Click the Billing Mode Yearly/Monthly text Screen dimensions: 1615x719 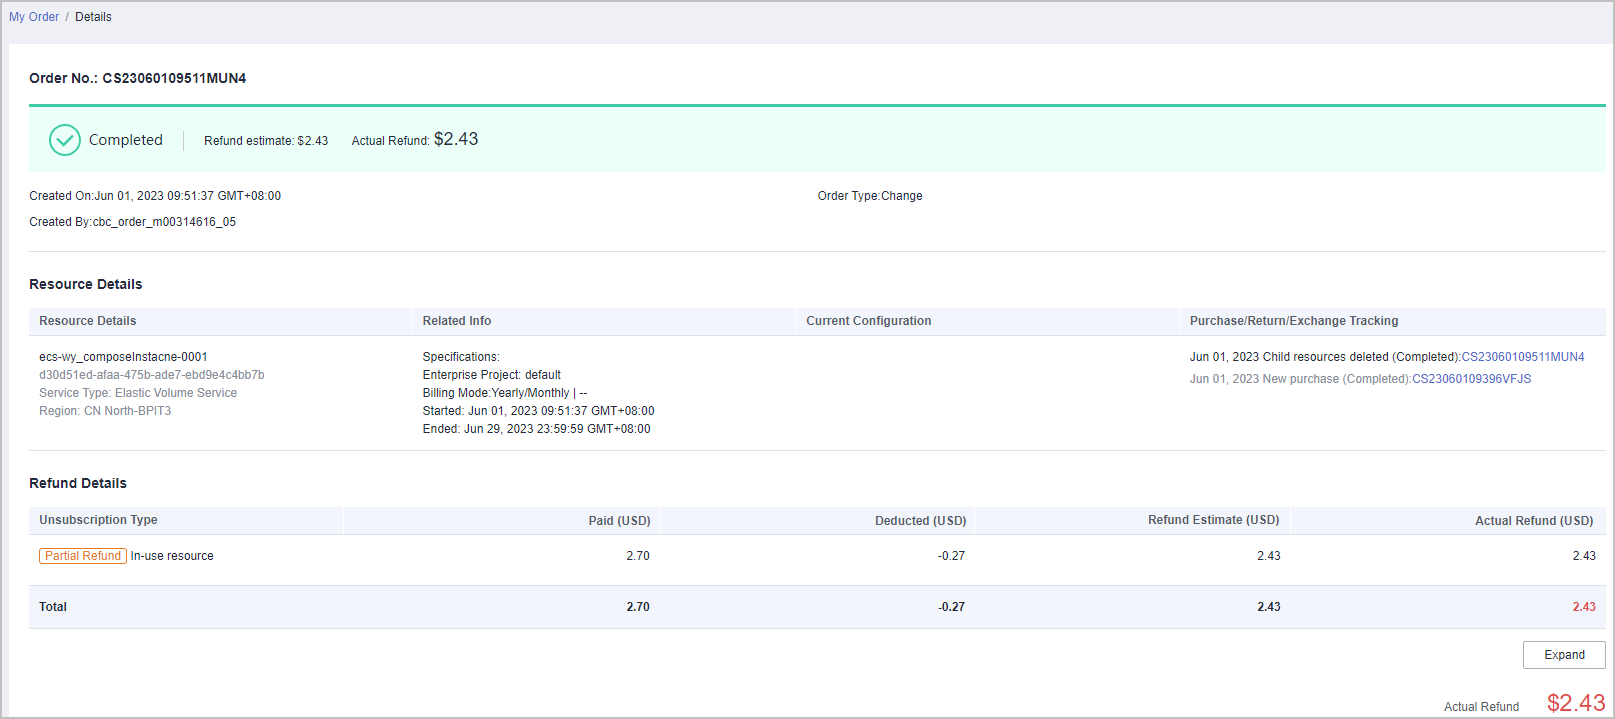(x=496, y=393)
